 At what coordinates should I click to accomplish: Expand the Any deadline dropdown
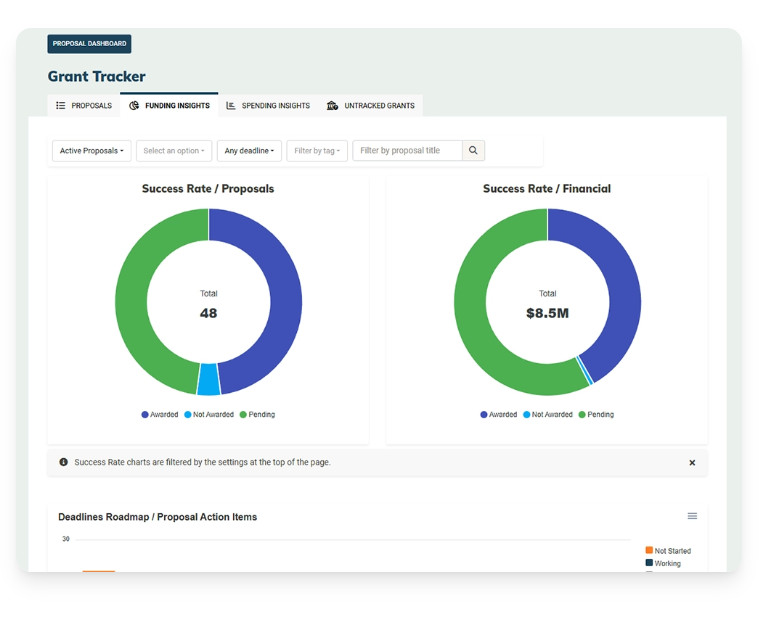pyautogui.click(x=249, y=151)
